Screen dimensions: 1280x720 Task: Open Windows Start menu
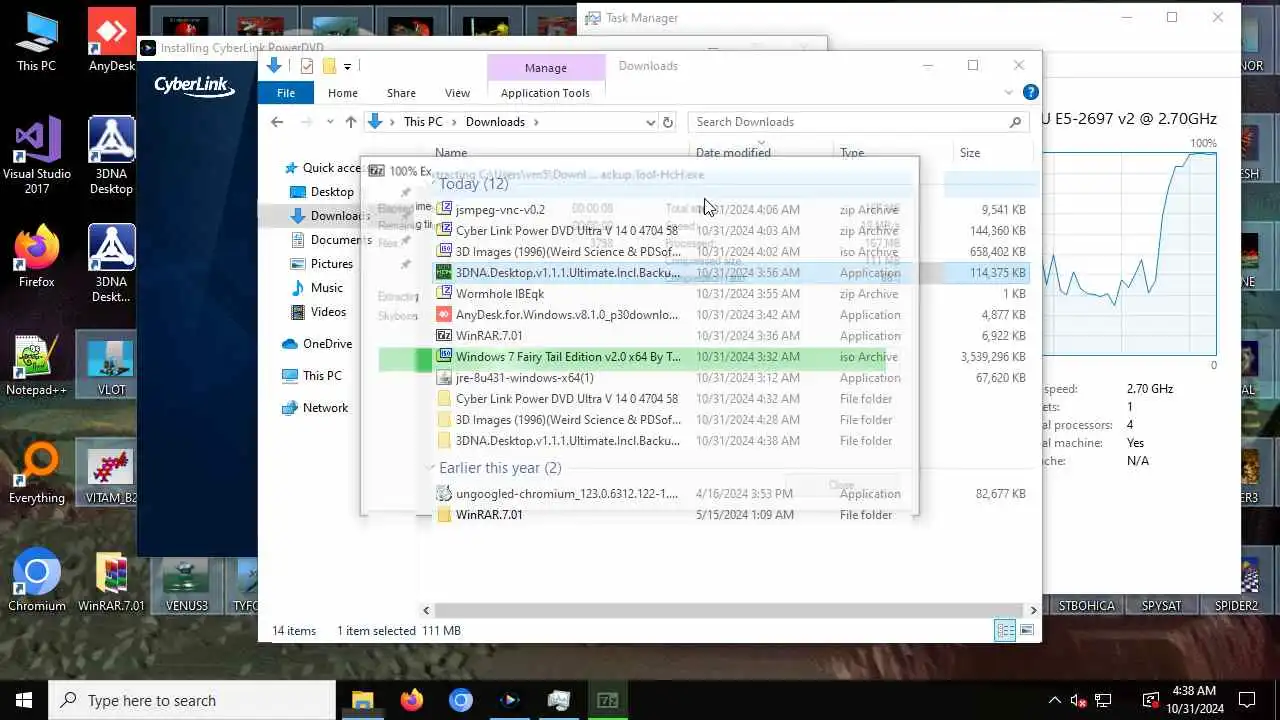pos(24,700)
